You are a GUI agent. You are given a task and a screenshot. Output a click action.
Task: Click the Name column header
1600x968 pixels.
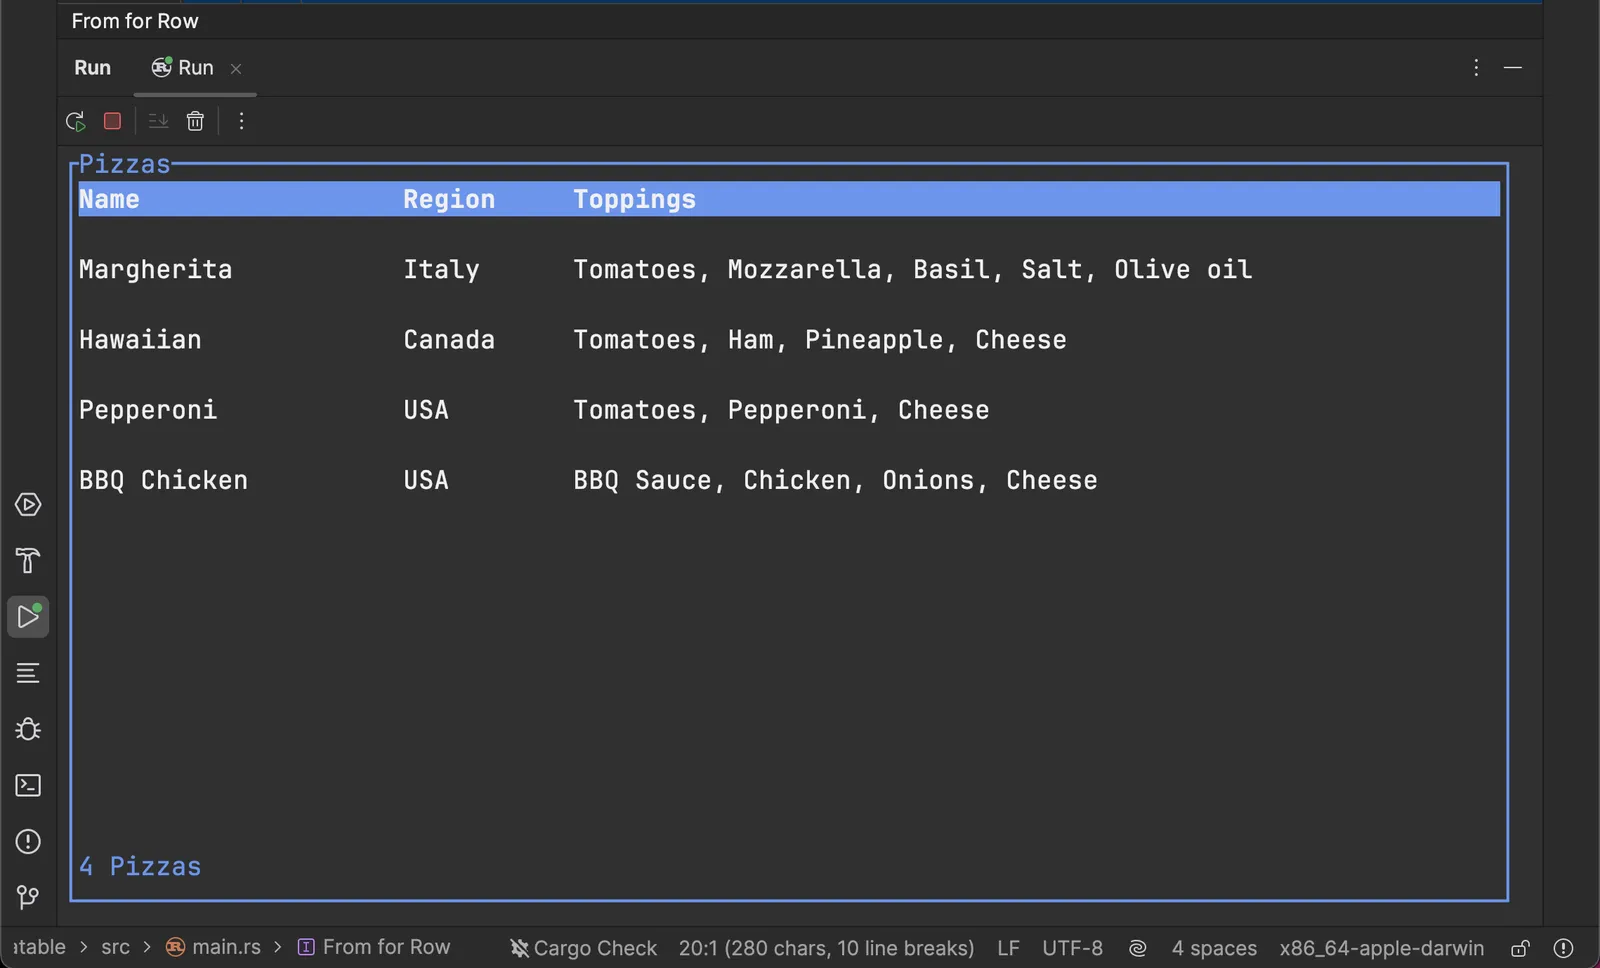coord(109,199)
